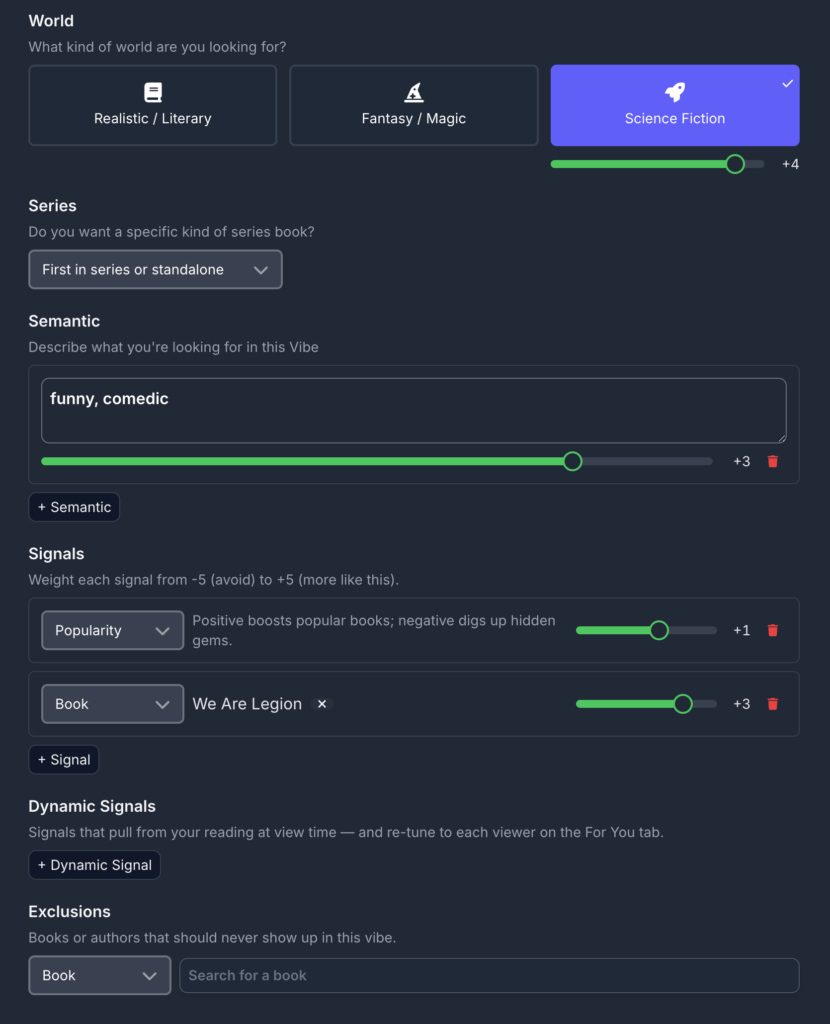The width and height of the screenshot is (830, 1024).
Task: Click the book icon on Realistic / Literary
Action: point(153,93)
